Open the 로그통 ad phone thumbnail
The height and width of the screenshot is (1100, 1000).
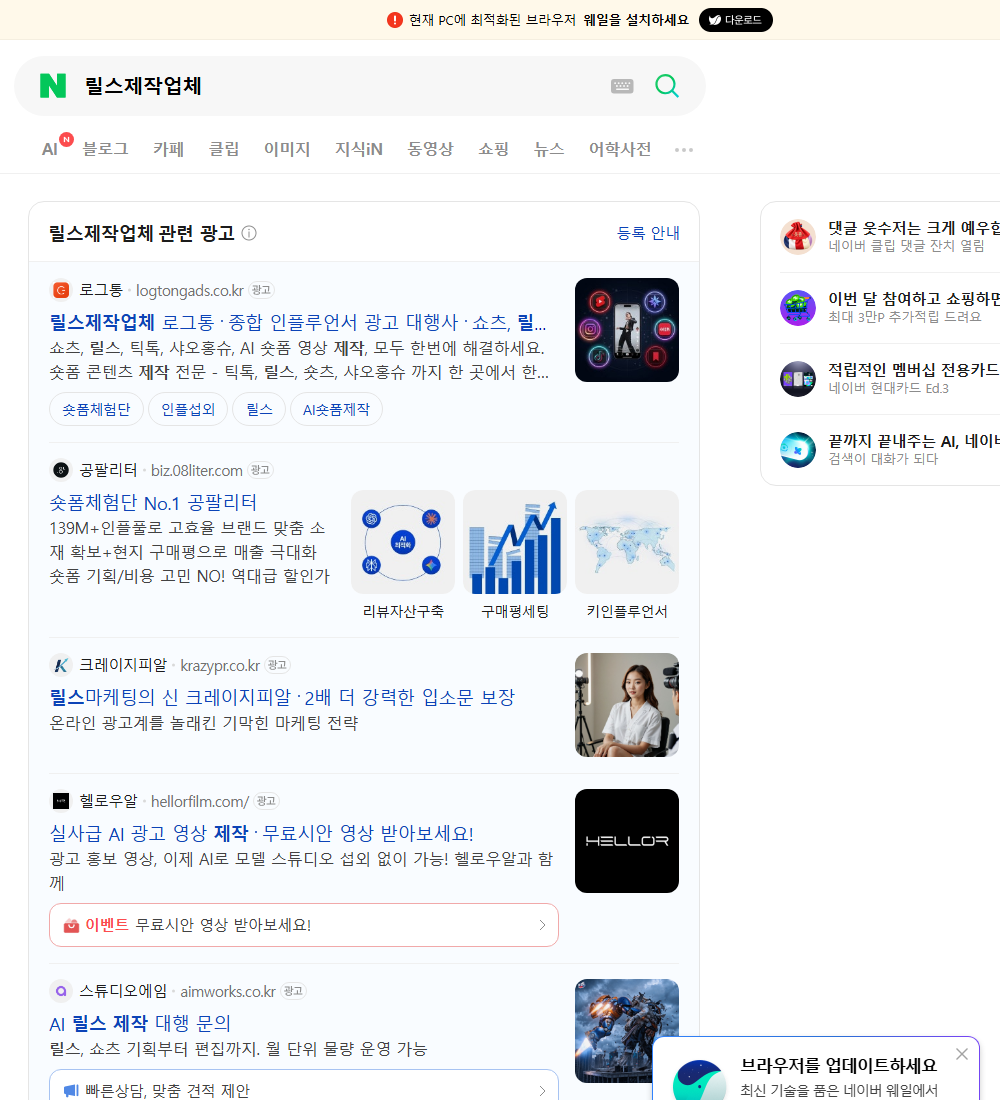coord(627,330)
